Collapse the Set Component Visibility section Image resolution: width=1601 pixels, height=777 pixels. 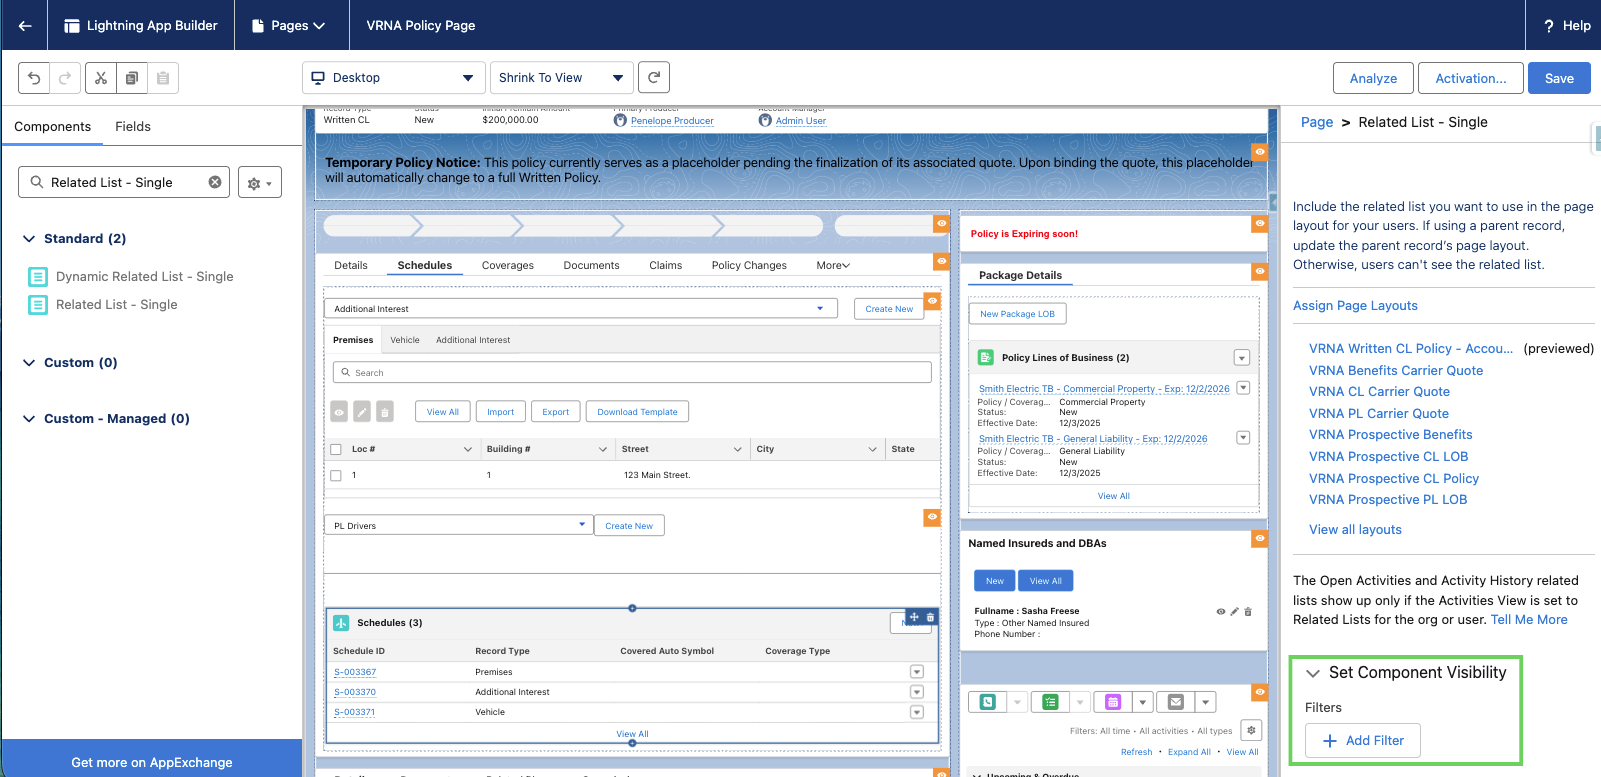1313,673
